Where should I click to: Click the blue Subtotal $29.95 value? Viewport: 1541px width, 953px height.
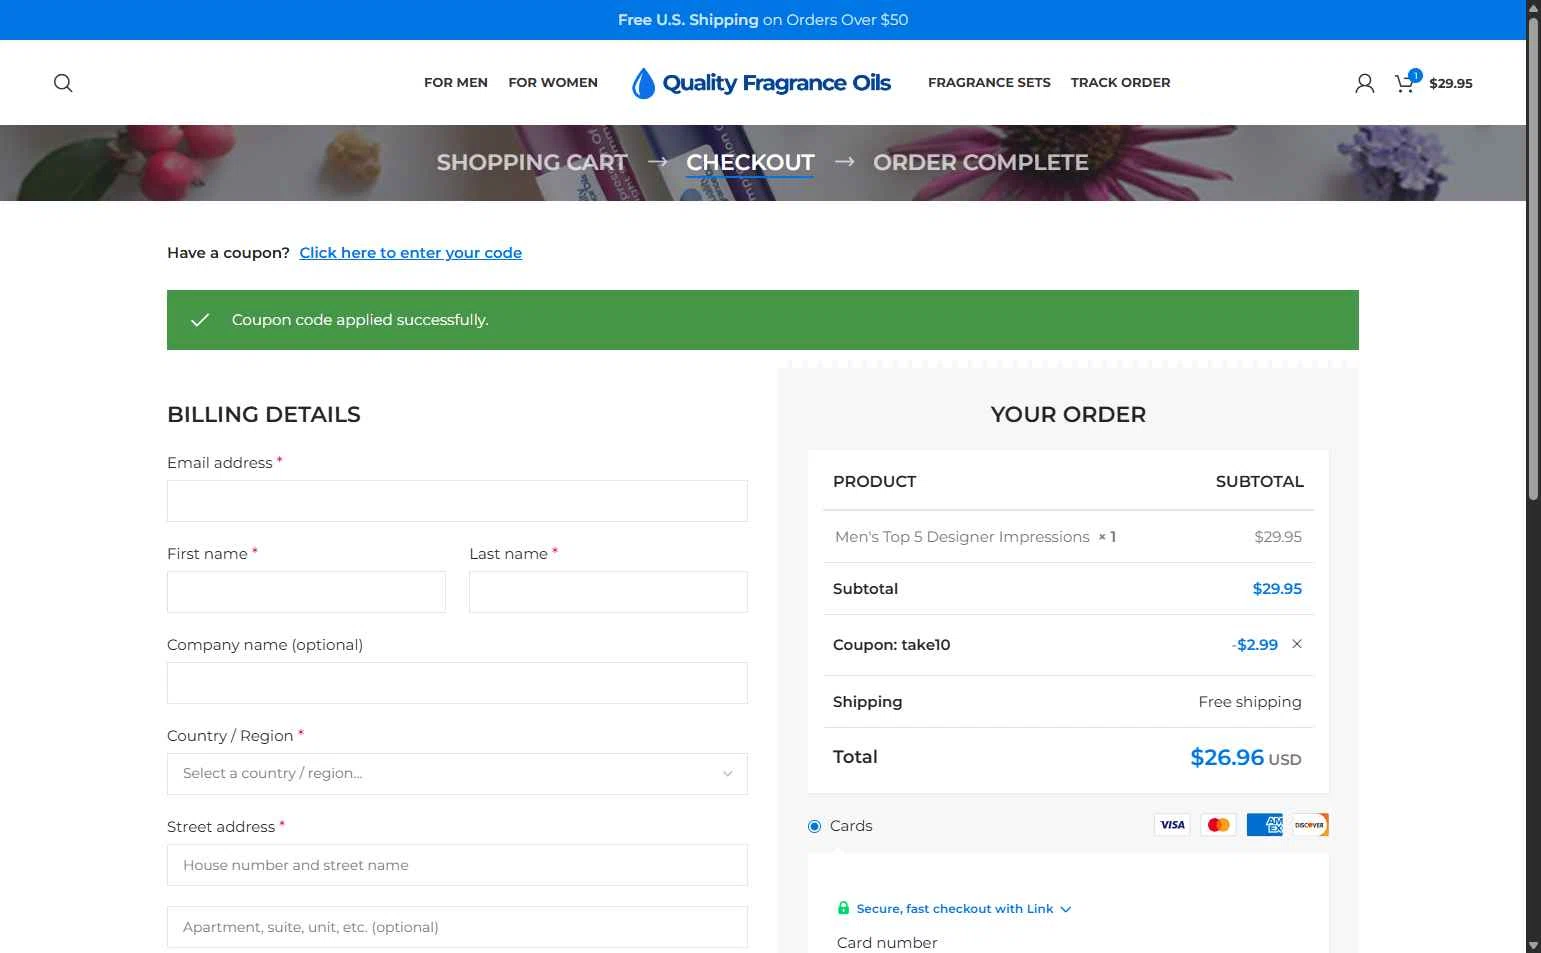click(1277, 589)
